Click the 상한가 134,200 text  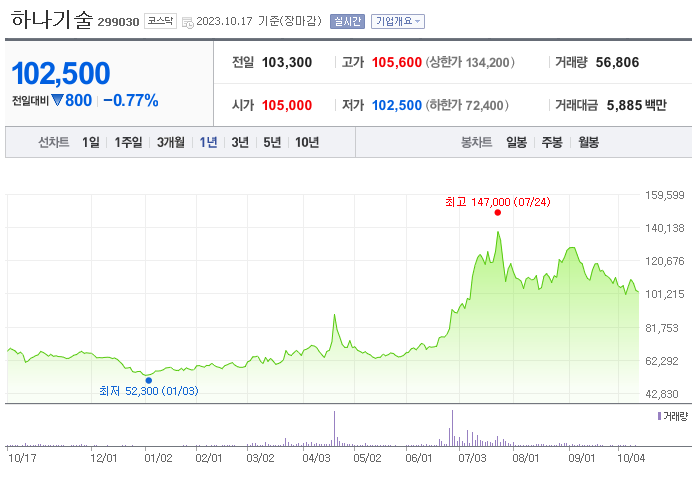click(x=470, y=62)
